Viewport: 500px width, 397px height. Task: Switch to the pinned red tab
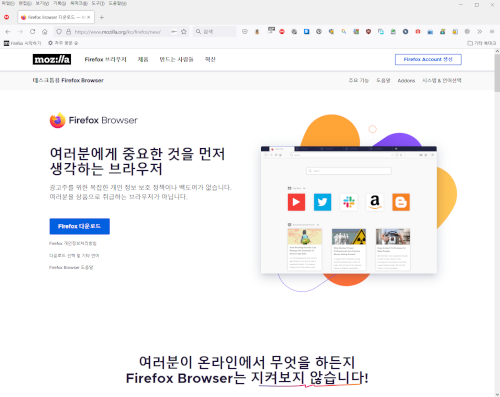(7, 17)
